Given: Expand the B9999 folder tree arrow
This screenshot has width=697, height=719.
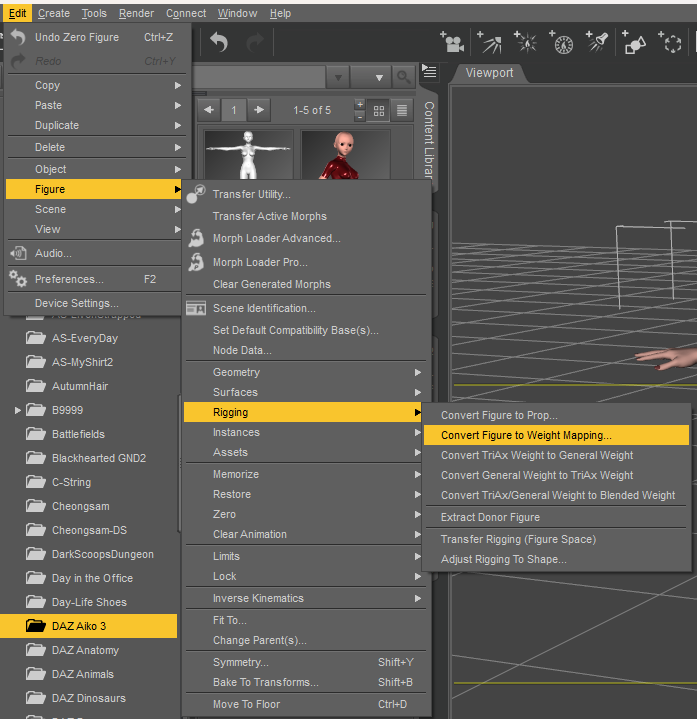Looking at the screenshot, I should point(18,410).
